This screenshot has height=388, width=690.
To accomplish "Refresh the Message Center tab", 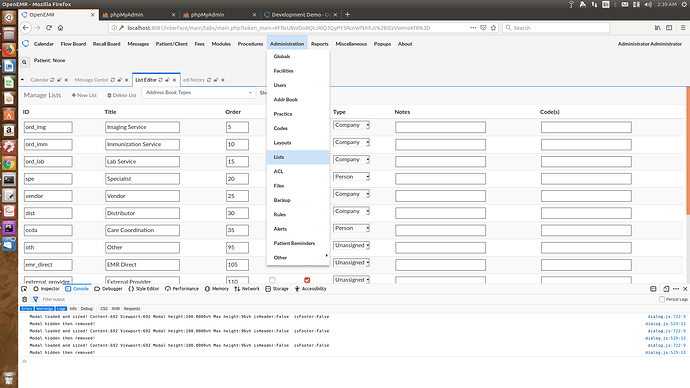I will pyautogui.click(x=113, y=80).
